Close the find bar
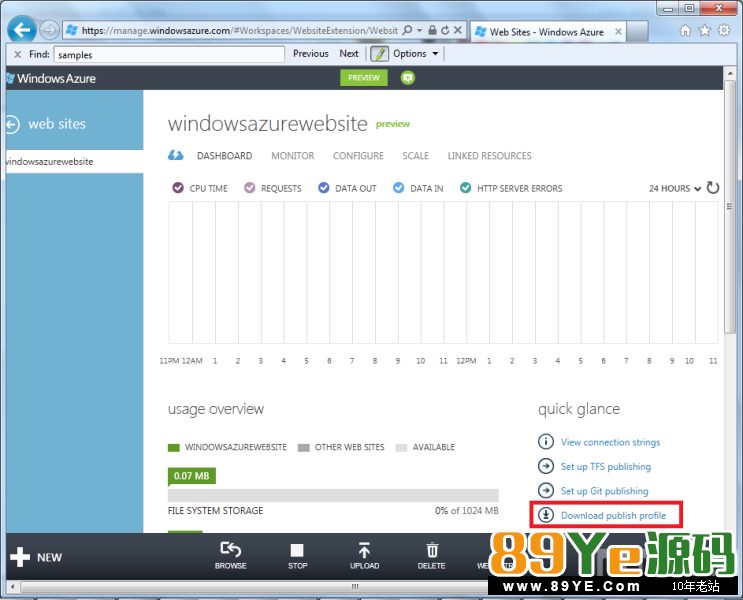This screenshot has height=600, width=743. click(x=18, y=55)
